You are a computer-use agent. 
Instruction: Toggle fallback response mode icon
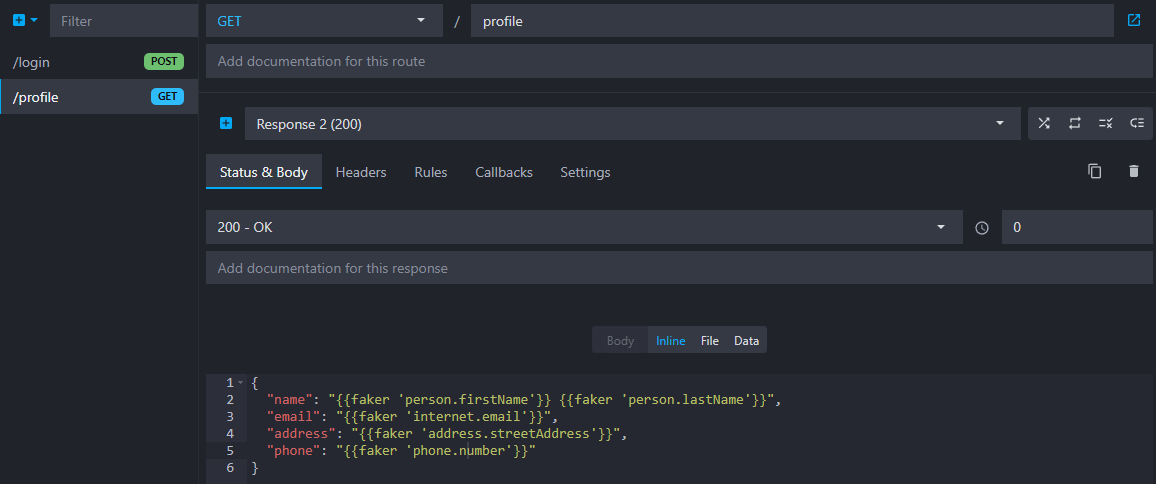[x=1136, y=124]
